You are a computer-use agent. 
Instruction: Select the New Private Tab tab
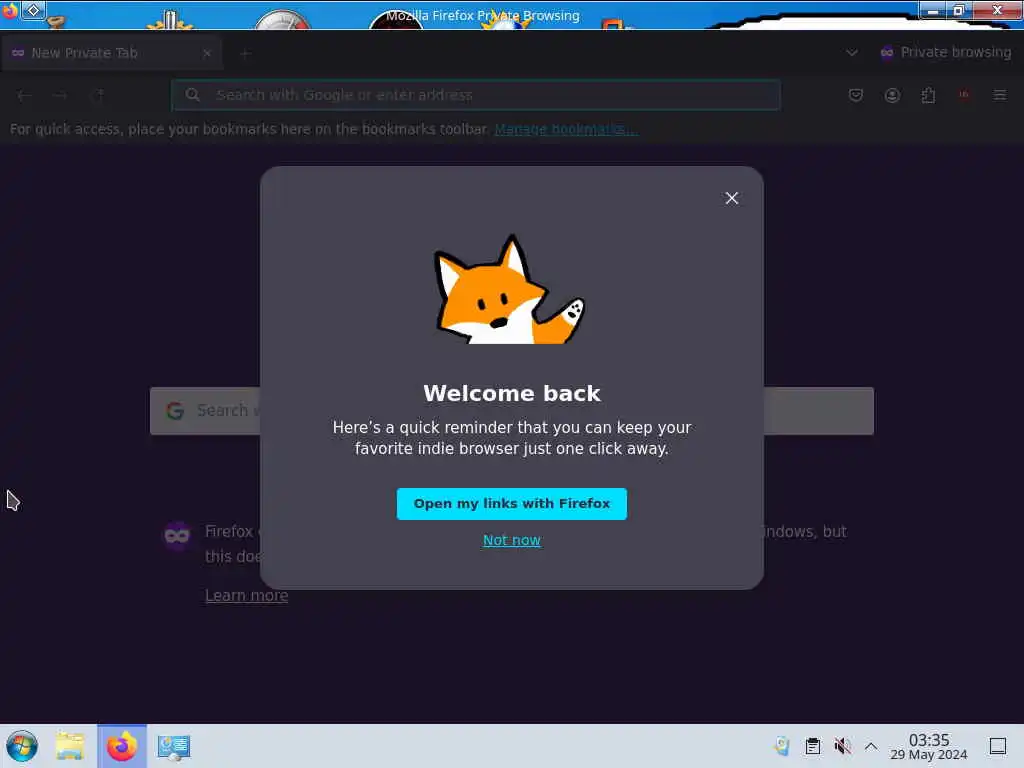pyautogui.click(x=111, y=53)
